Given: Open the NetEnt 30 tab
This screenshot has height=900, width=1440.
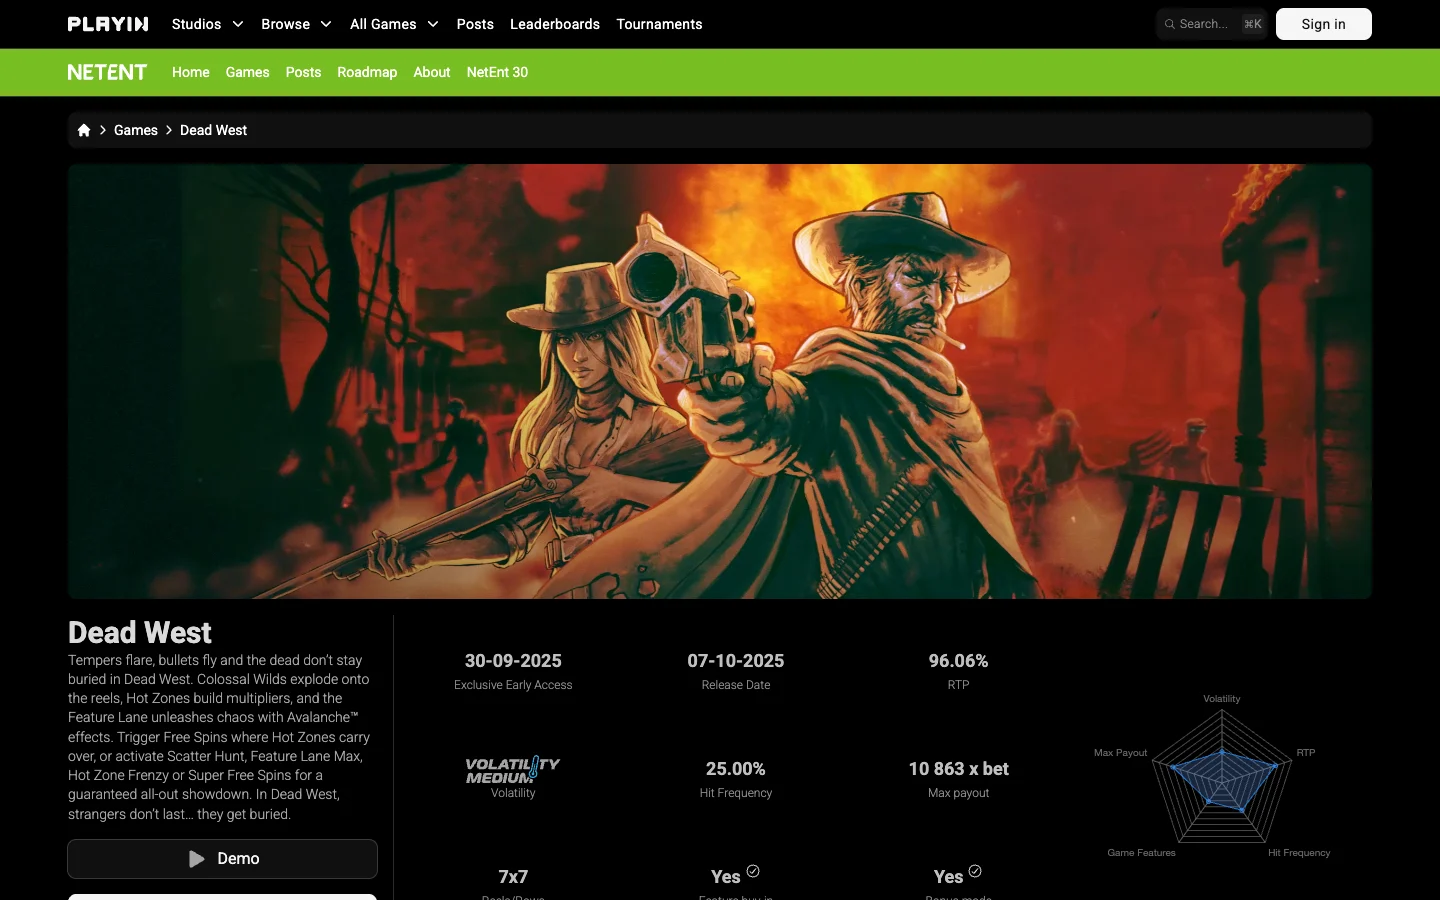Looking at the screenshot, I should pyautogui.click(x=497, y=72).
